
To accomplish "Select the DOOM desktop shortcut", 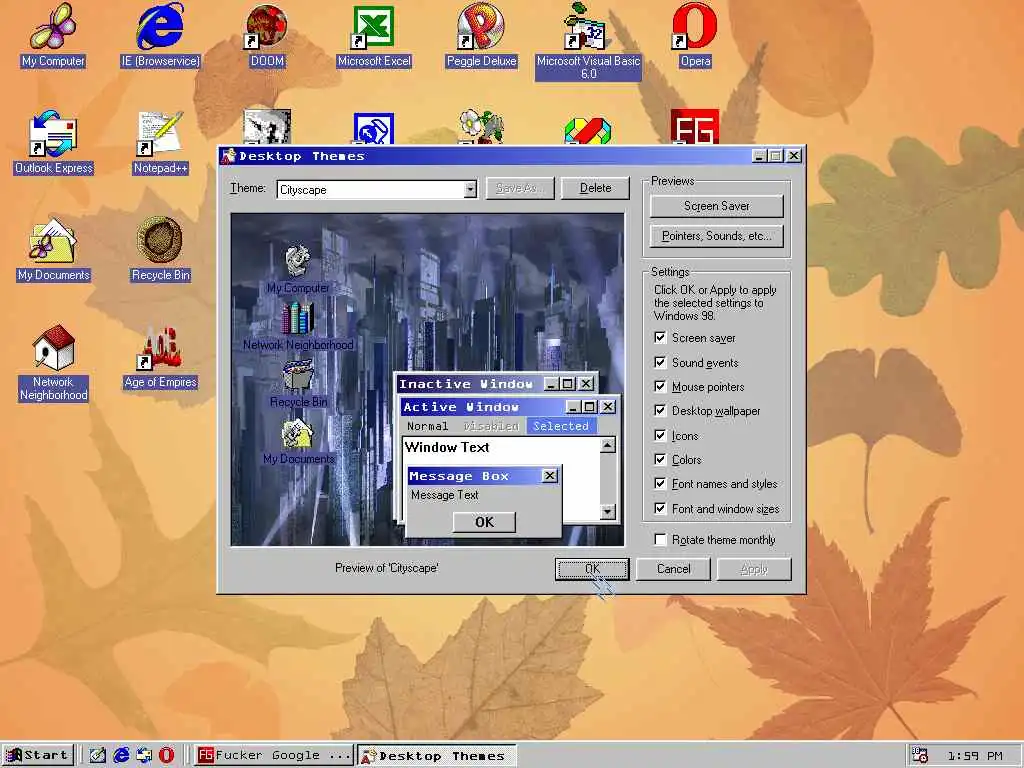I will point(267,36).
